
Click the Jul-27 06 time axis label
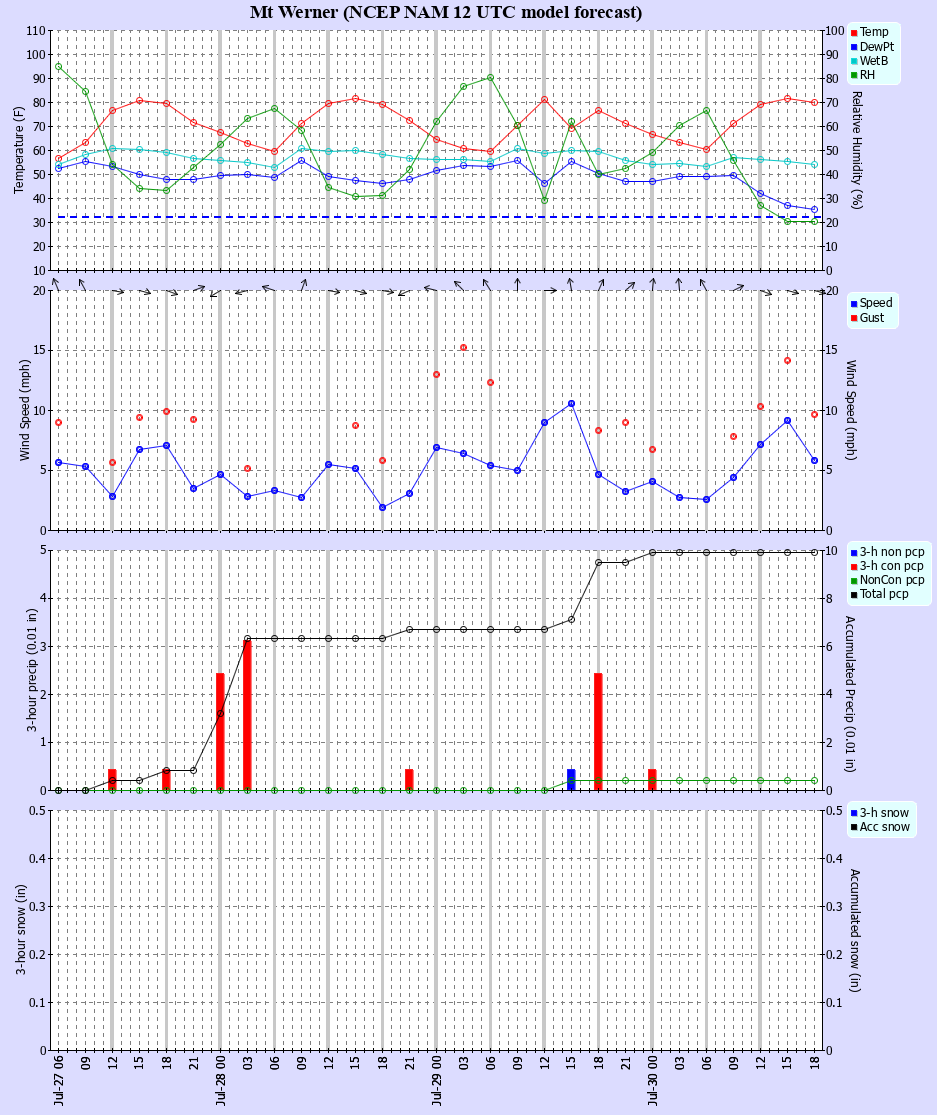(x=58, y=1079)
